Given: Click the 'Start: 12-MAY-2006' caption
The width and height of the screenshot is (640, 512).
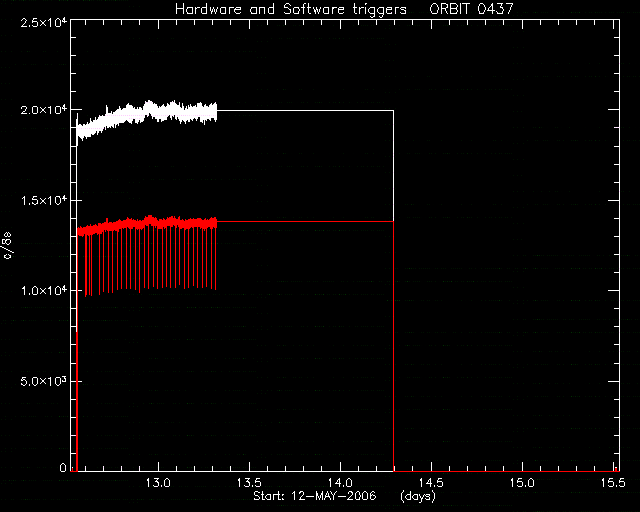Looking at the screenshot, I should [314, 496].
